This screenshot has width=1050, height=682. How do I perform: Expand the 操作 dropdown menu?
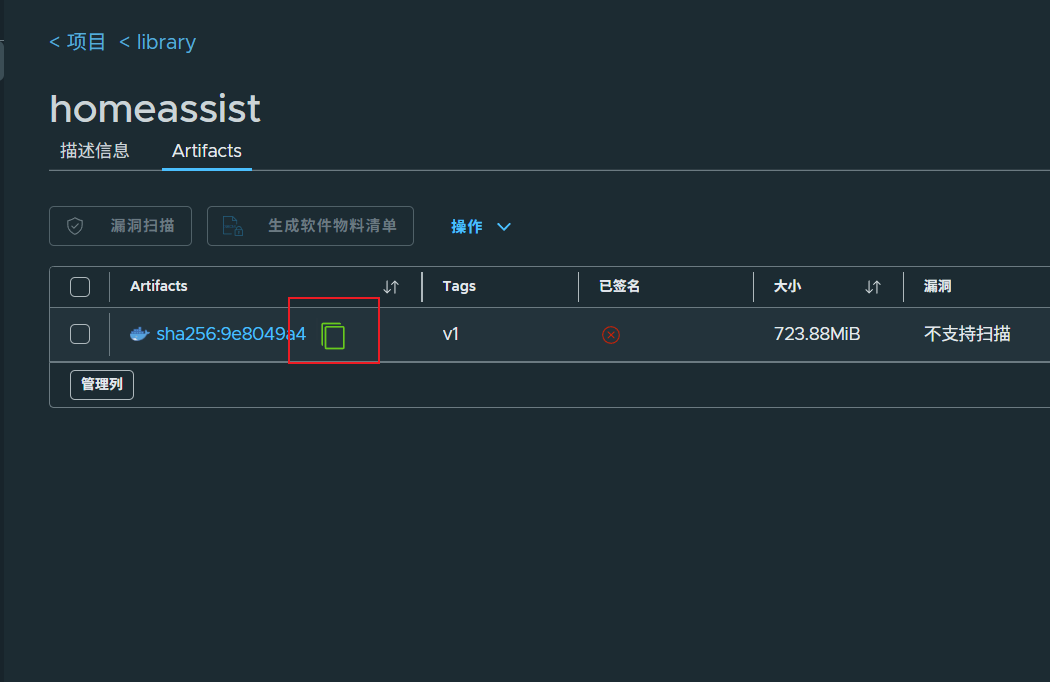[x=481, y=226]
